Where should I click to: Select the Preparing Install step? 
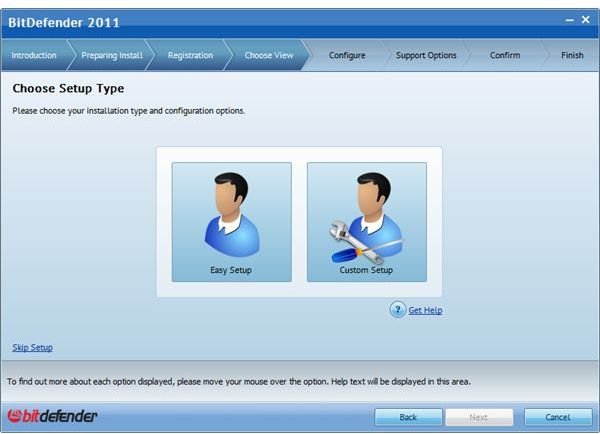click(x=112, y=55)
